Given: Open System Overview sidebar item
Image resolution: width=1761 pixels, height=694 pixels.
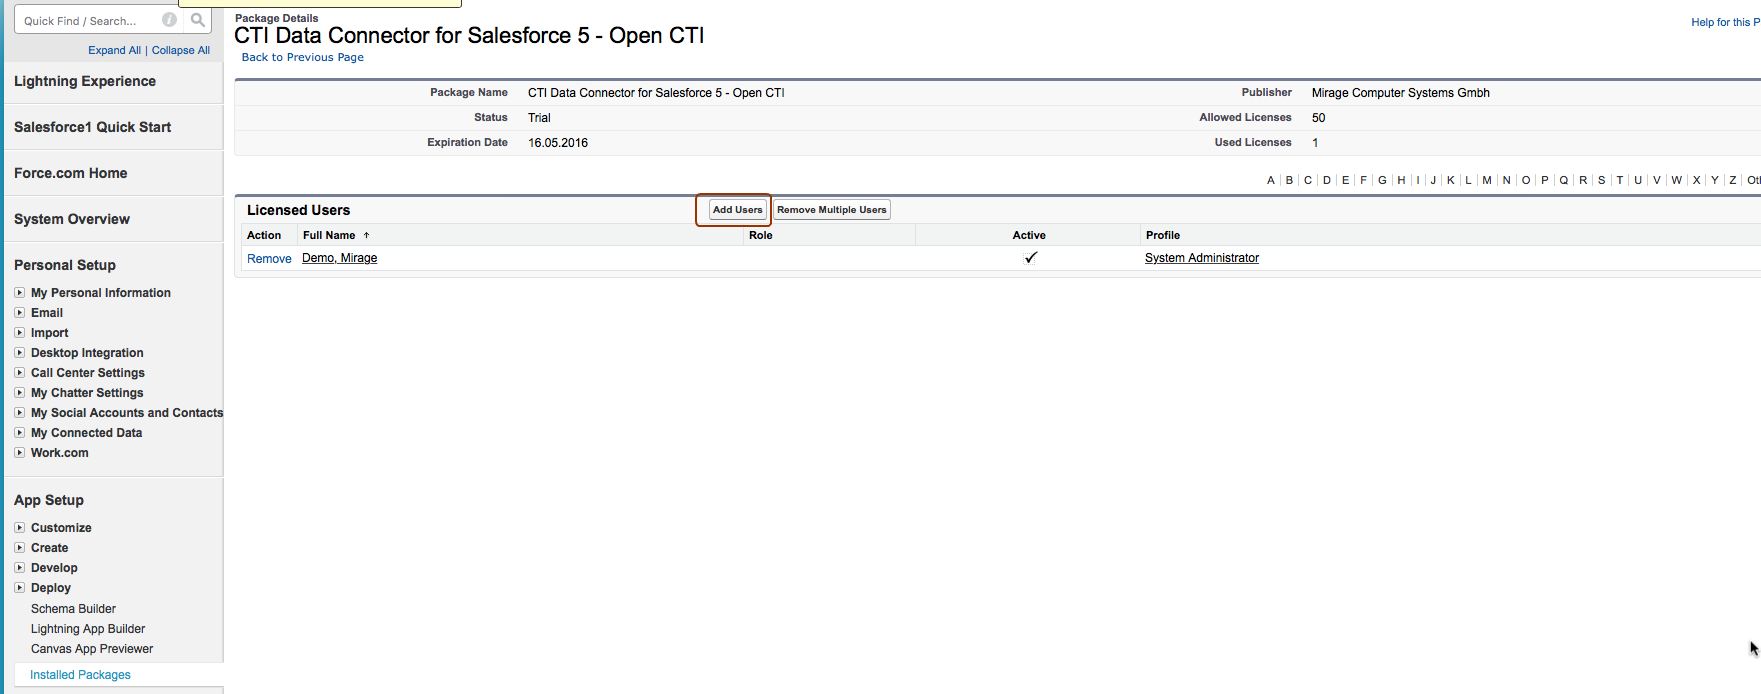Looking at the screenshot, I should [72, 219].
